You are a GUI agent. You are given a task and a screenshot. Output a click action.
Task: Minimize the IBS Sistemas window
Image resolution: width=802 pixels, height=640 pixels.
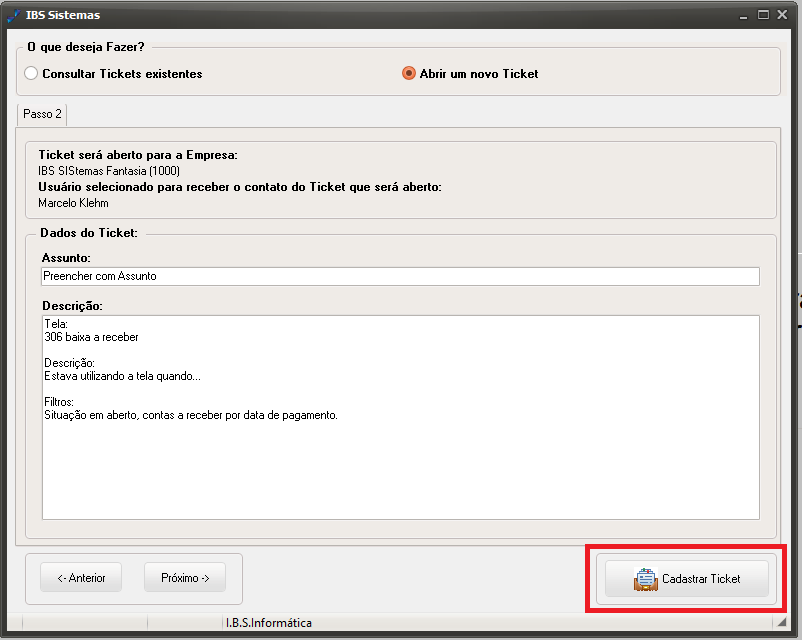coord(743,16)
